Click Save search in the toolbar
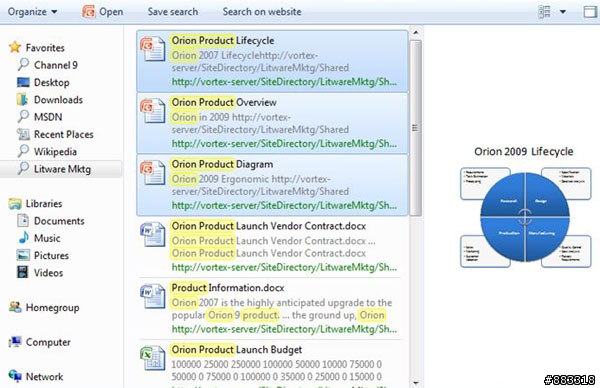This screenshot has height=388, width=600. pyautogui.click(x=173, y=12)
